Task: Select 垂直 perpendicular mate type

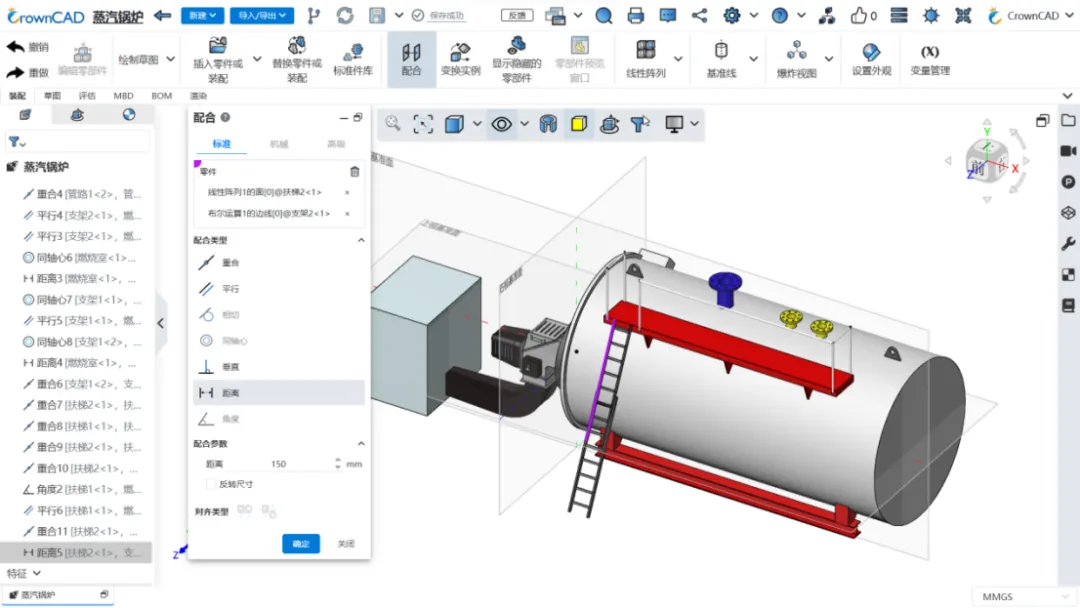Action: click(x=278, y=366)
